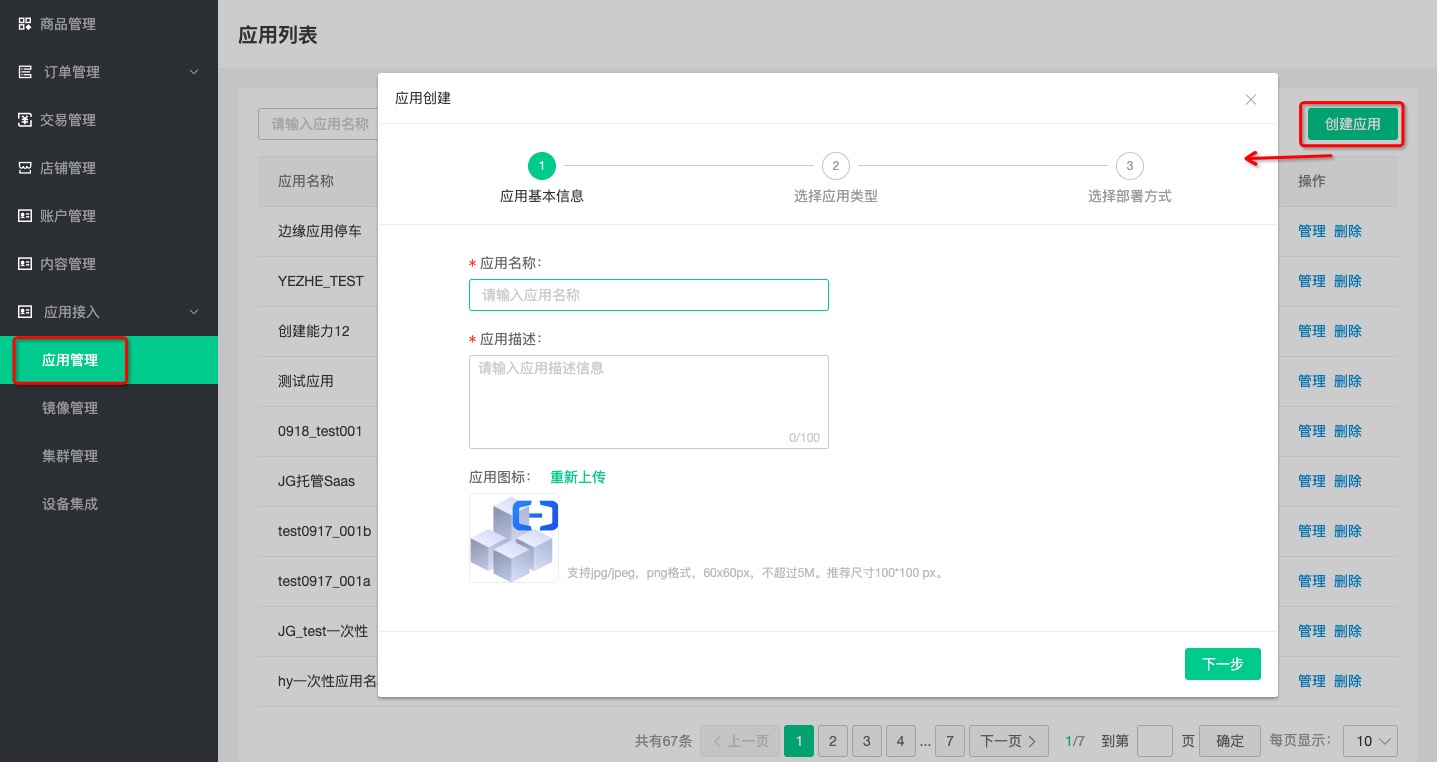Click 删除 in the last table row
1437x762 pixels.
tap(1348, 681)
